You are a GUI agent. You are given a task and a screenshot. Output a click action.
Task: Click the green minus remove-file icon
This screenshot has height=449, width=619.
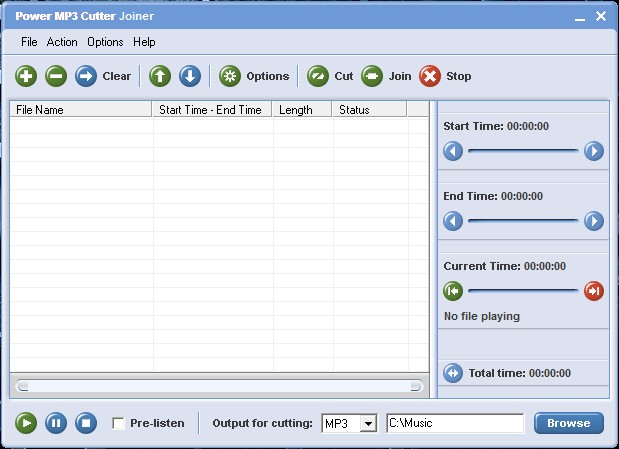pos(56,76)
